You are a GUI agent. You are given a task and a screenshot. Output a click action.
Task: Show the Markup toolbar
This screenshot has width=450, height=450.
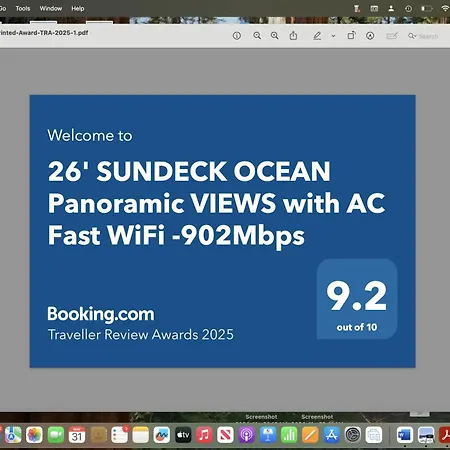point(370,36)
